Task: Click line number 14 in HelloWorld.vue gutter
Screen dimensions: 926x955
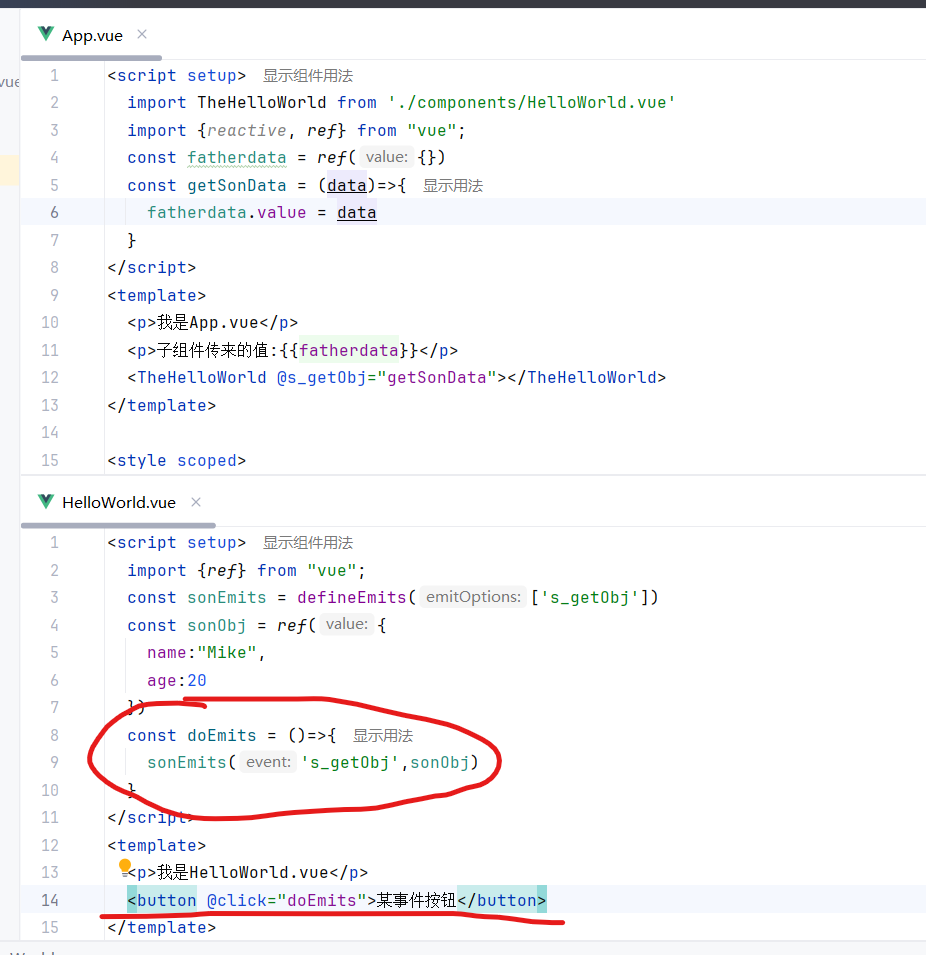Action: coord(50,900)
